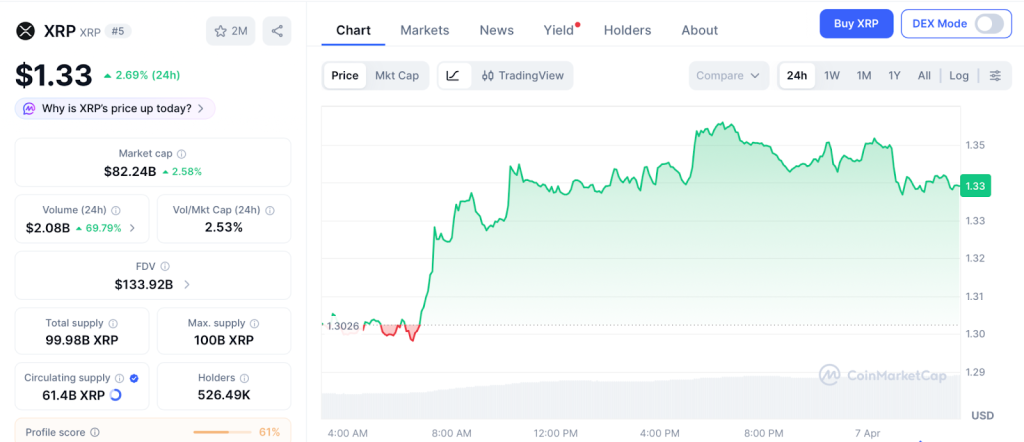The image size is (1024, 442).
Task: Click the share icon next to XRP
Action: 277,31
